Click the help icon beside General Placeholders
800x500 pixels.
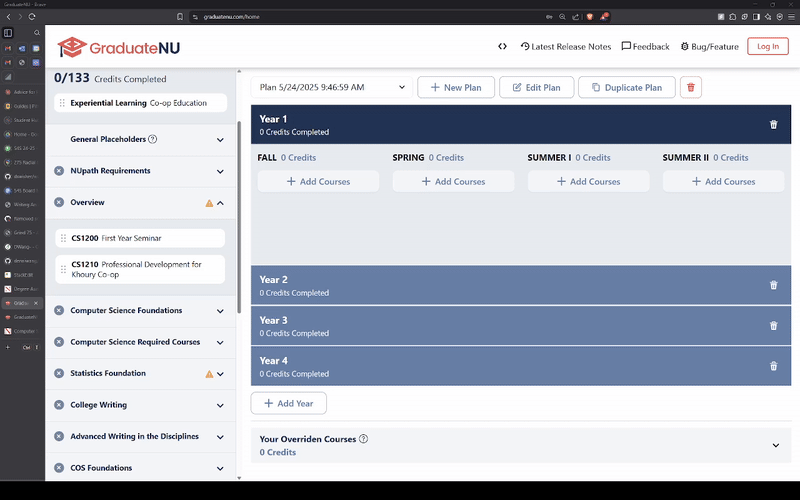coord(153,139)
